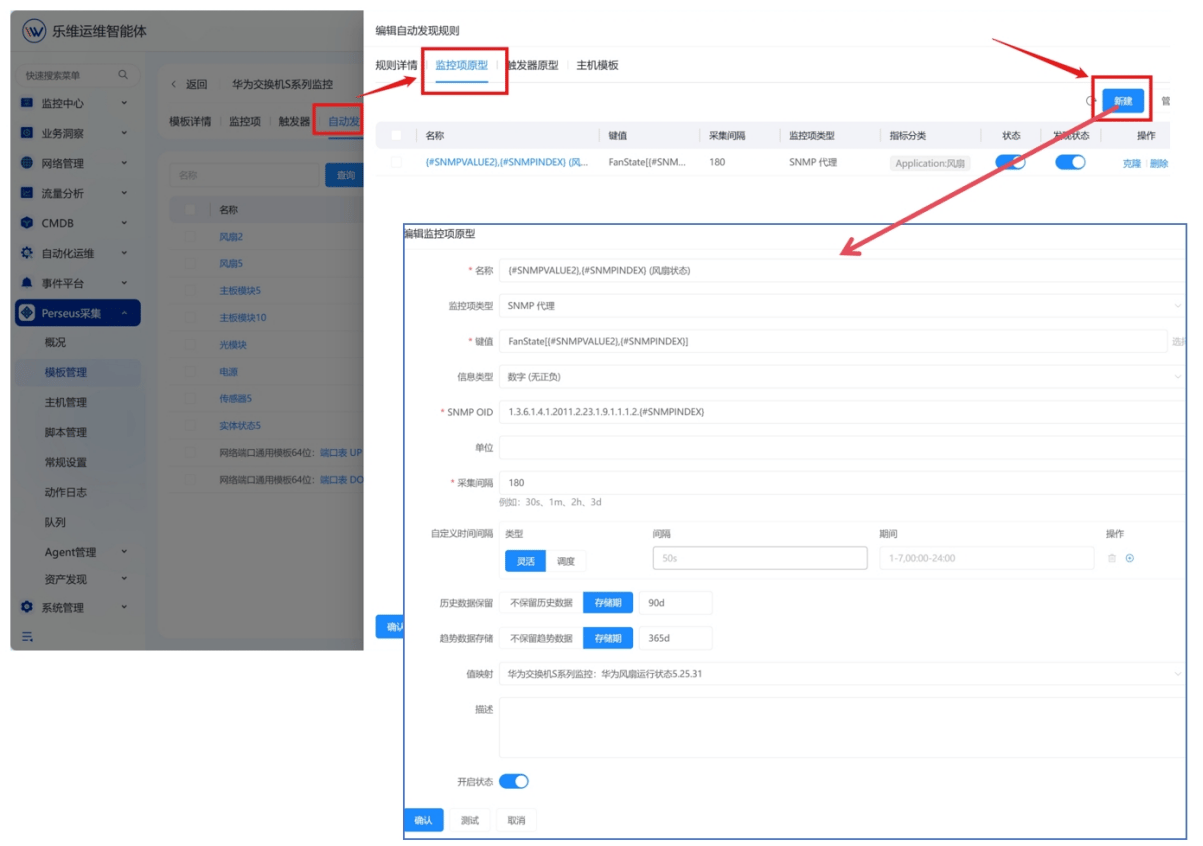Open the 模板详情 tab

point(190,121)
